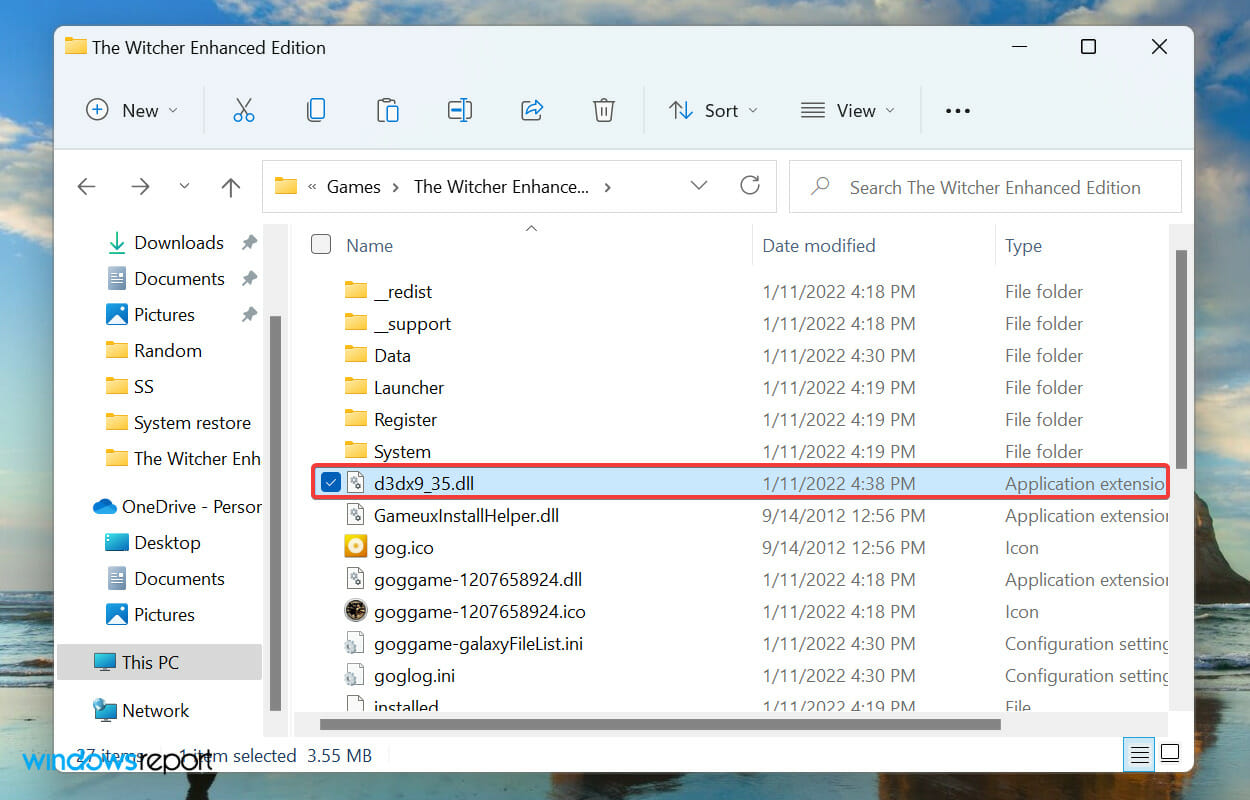Show hidden path with breadcrumb double chevron
The image size is (1250, 800).
click(x=312, y=186)
